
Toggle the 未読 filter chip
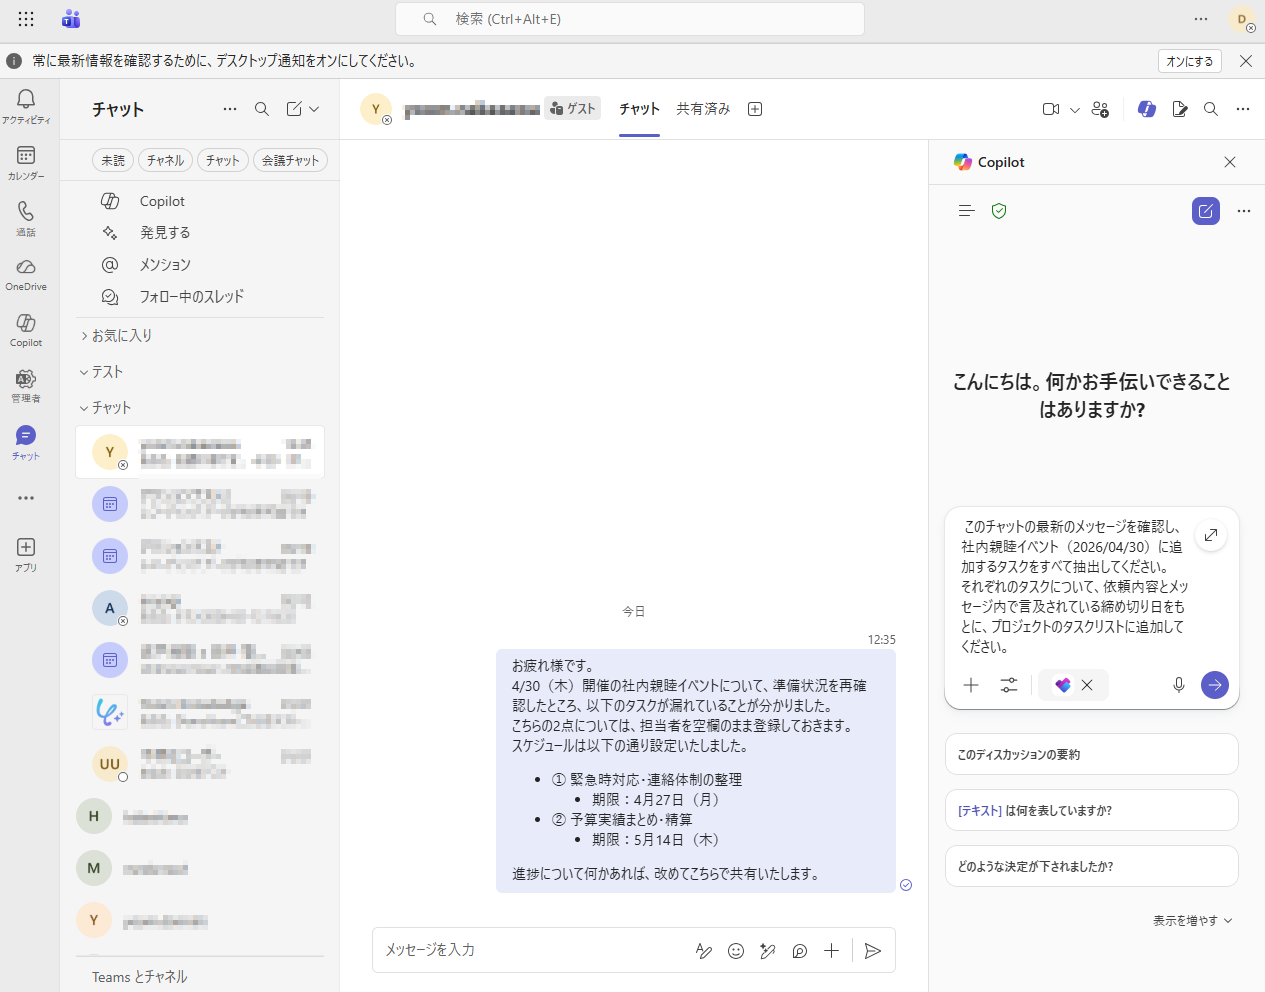(x=113, y=160)
